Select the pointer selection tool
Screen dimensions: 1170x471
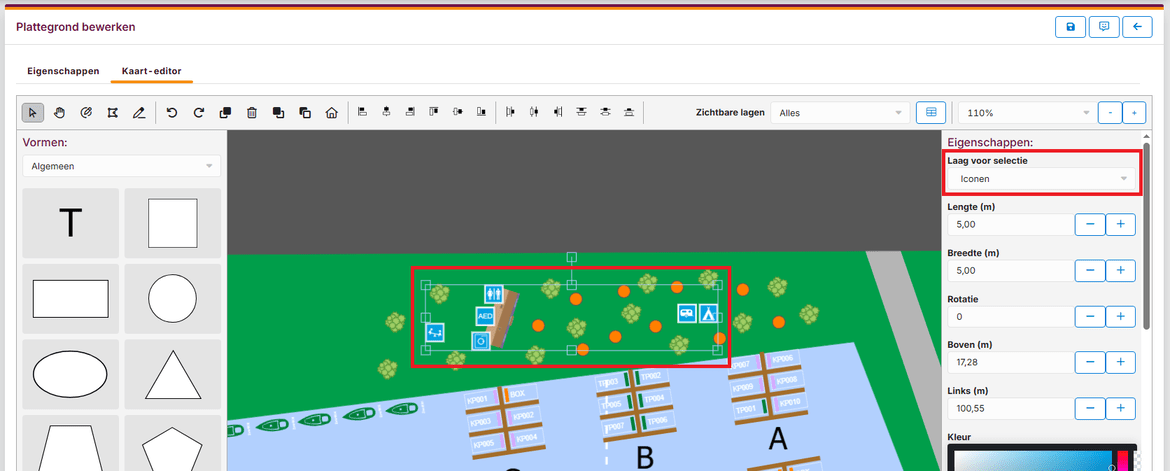tap(33, 113)
